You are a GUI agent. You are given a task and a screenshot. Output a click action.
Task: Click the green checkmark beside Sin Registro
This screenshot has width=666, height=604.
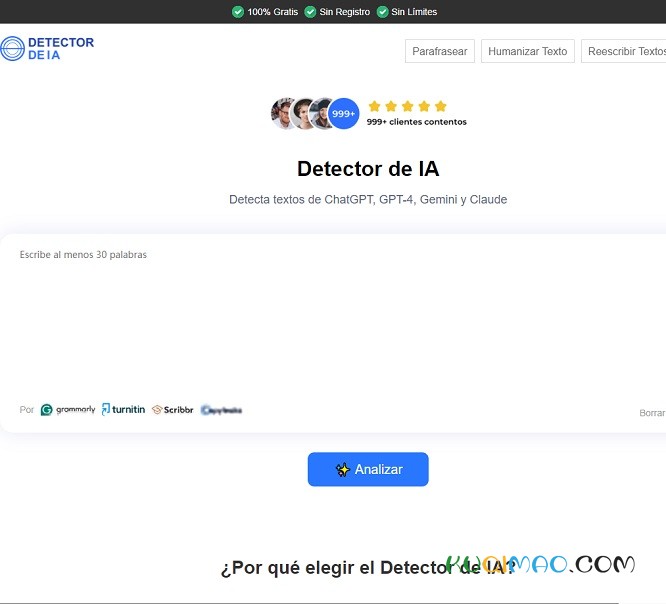(310, 12)
